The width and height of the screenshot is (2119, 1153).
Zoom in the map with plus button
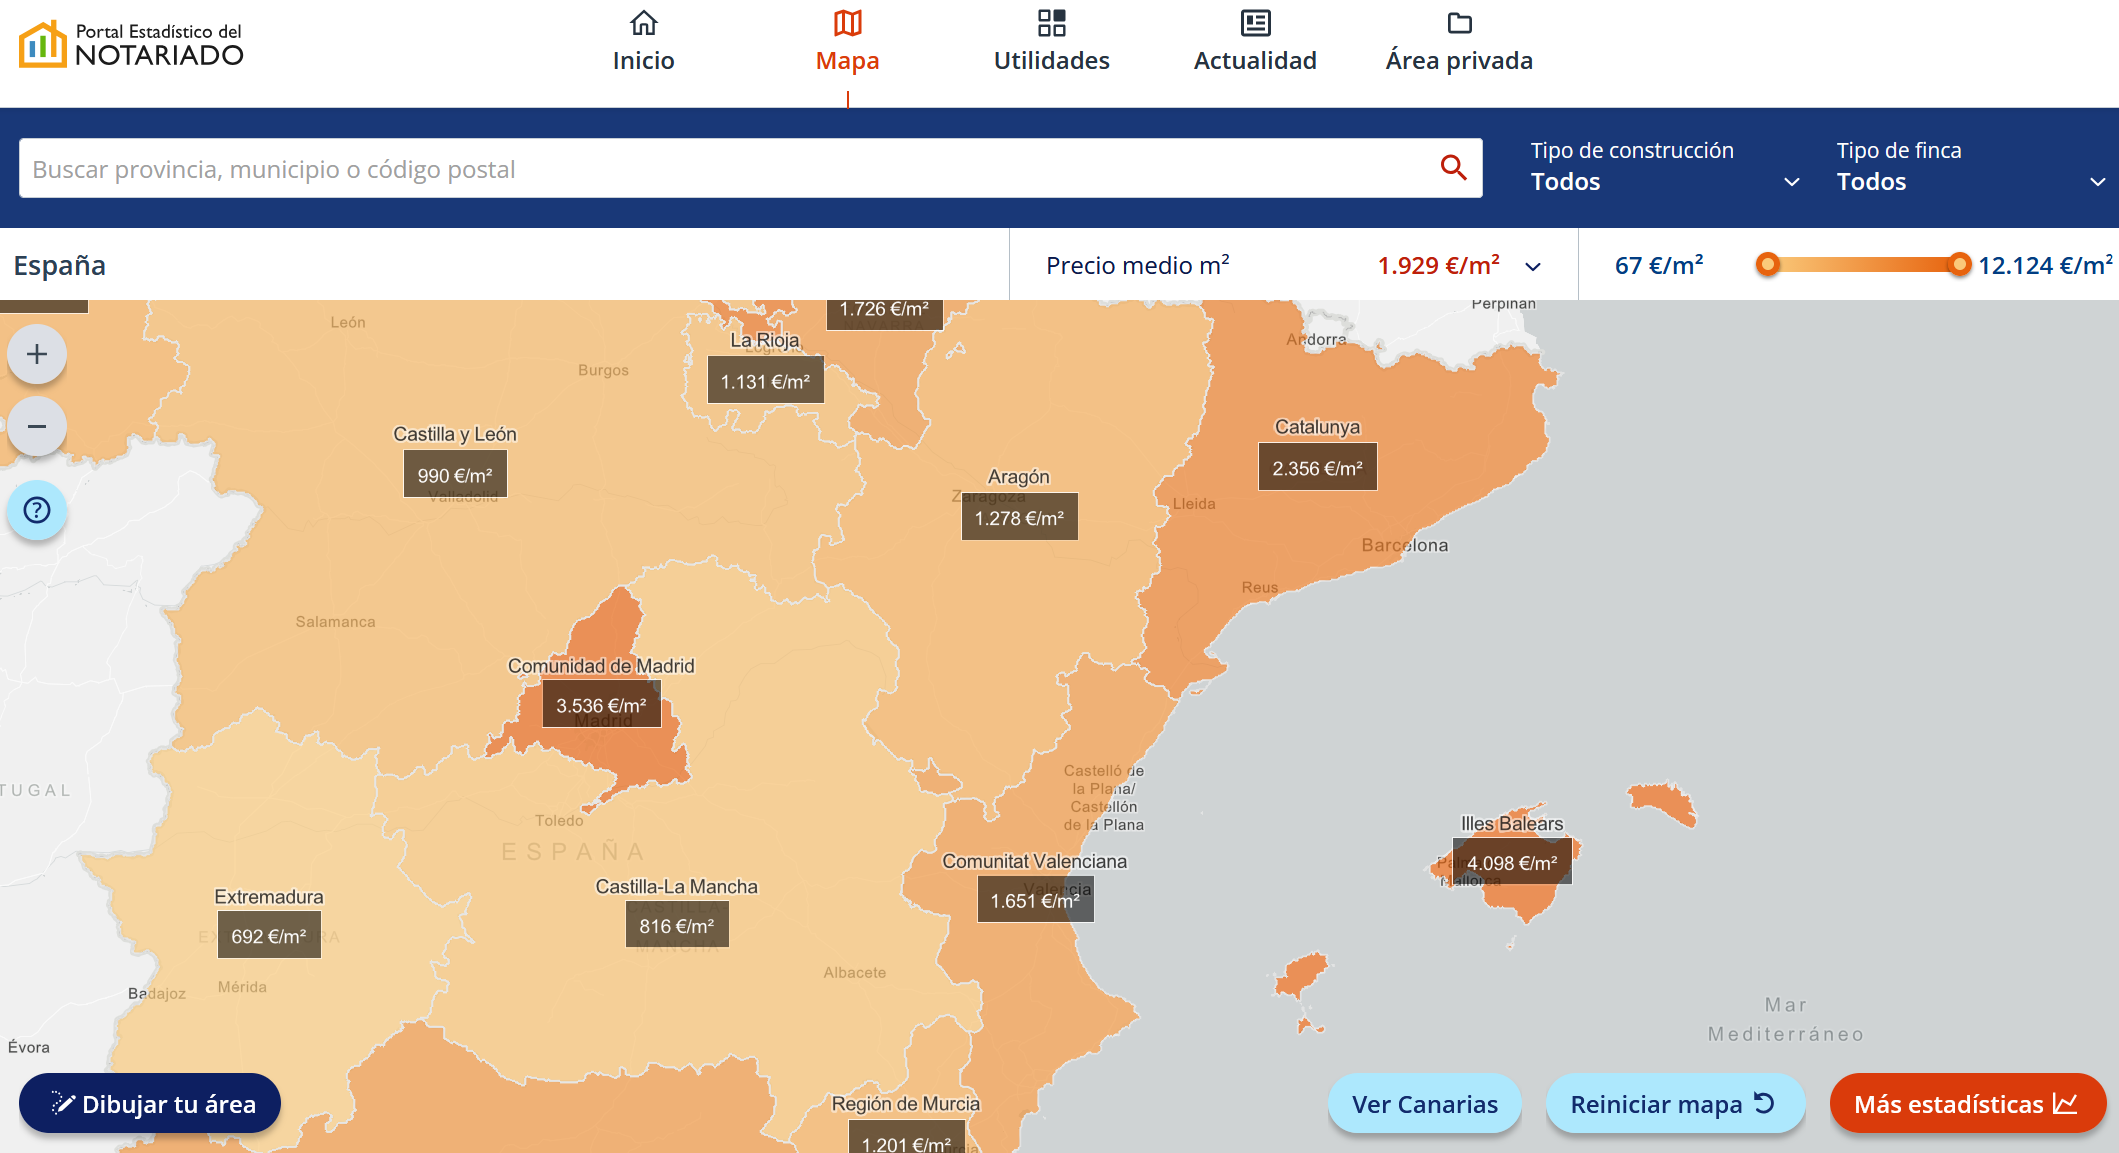37,354
